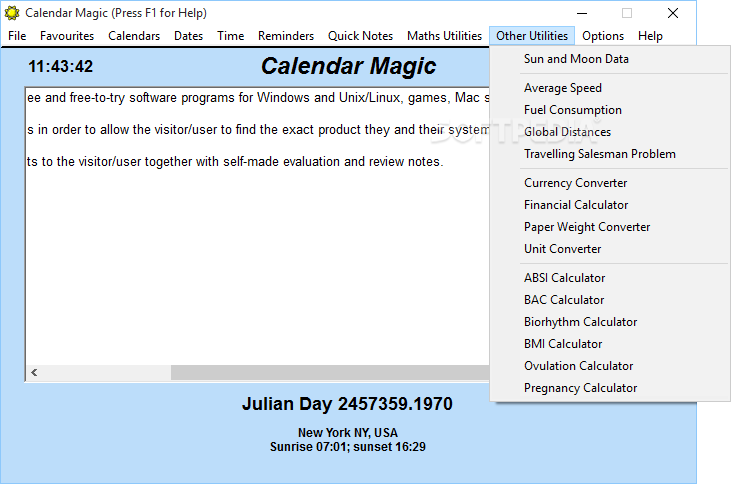
Task: Launch the Fuel Consumption utility
Action: point(610,110)
